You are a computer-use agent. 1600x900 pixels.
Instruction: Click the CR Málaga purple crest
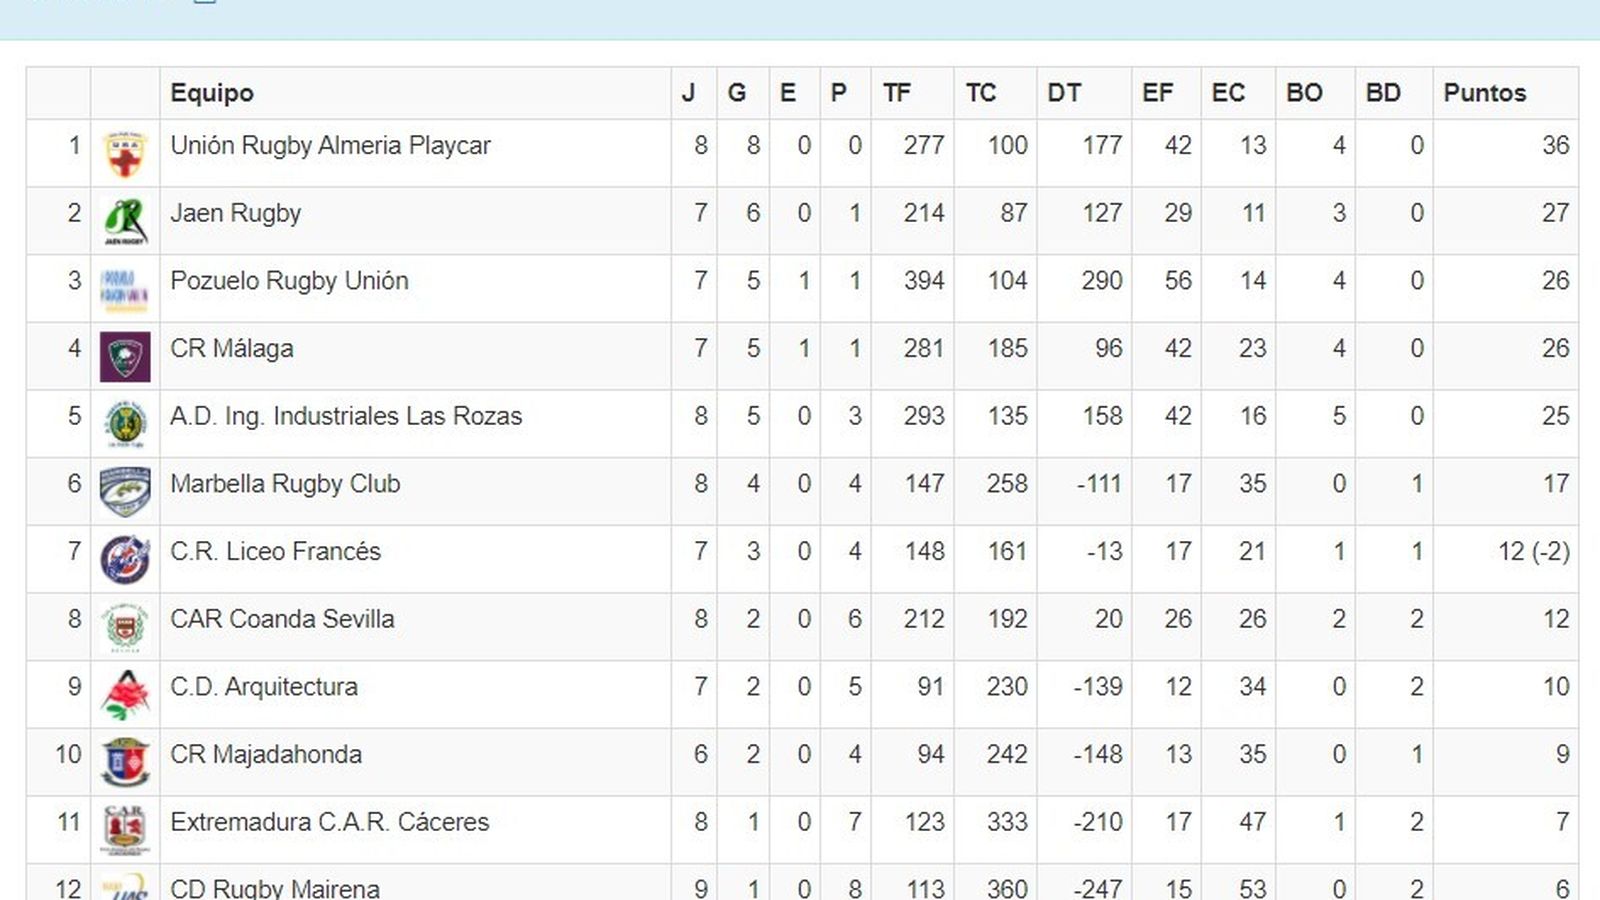(125, 357)
